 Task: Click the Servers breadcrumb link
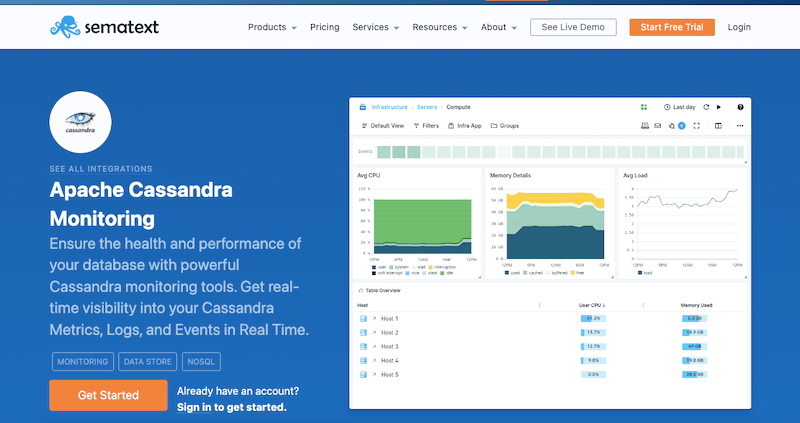(427, 107)
